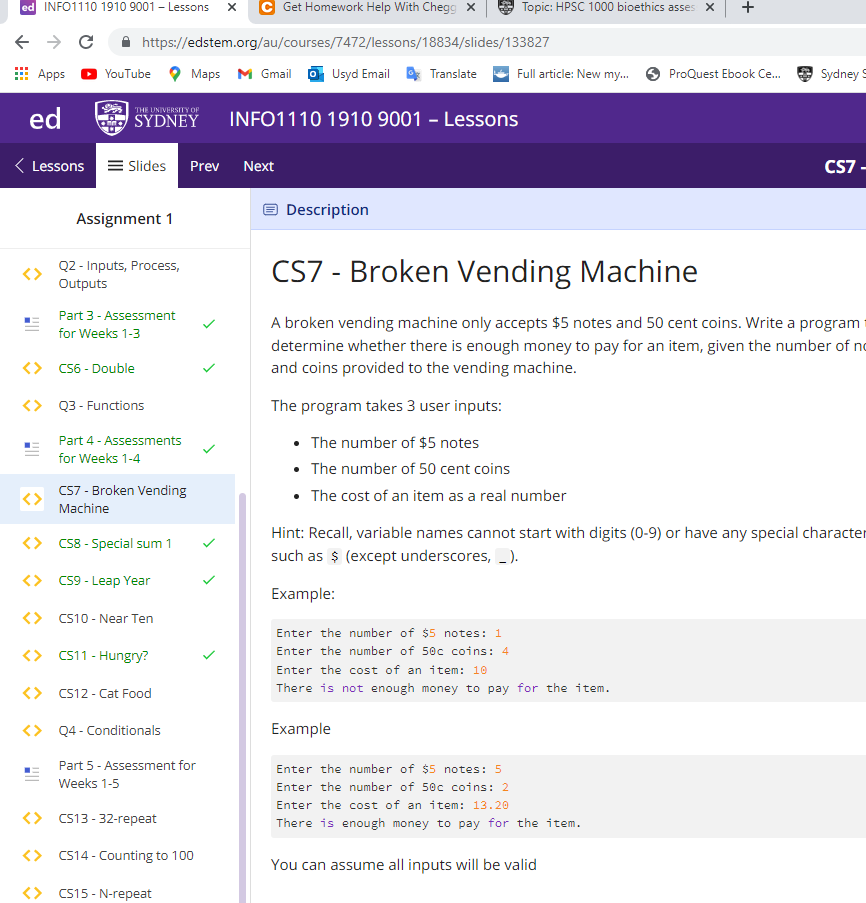Select CS7 - Broken Vending Machine slide
866x903 pixels.
[x=117, y=499]
